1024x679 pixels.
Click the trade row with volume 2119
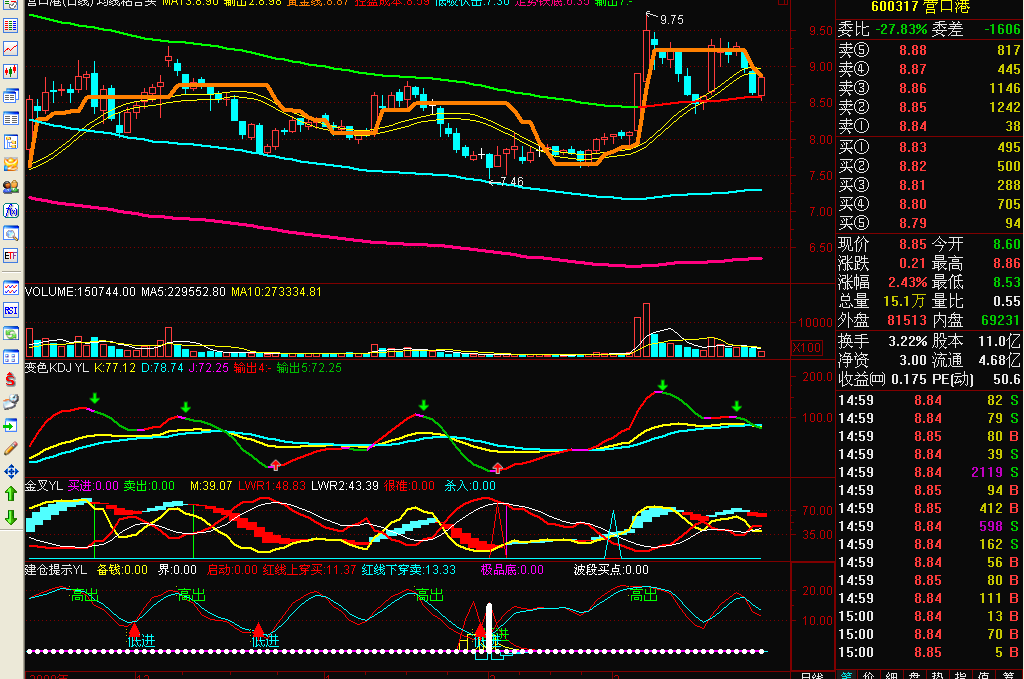929,472
